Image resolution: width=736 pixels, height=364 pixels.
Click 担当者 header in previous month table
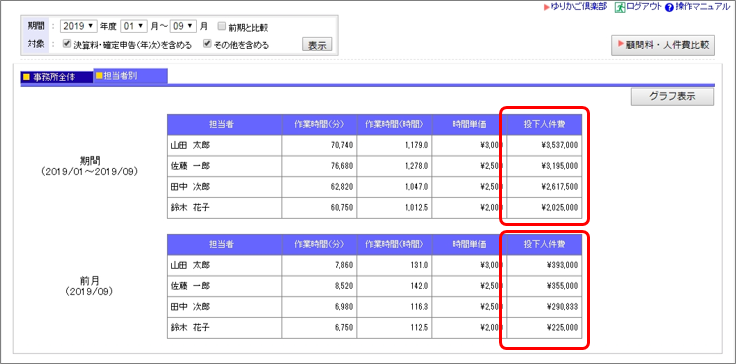pyautogui.click(x=224, y=245)
